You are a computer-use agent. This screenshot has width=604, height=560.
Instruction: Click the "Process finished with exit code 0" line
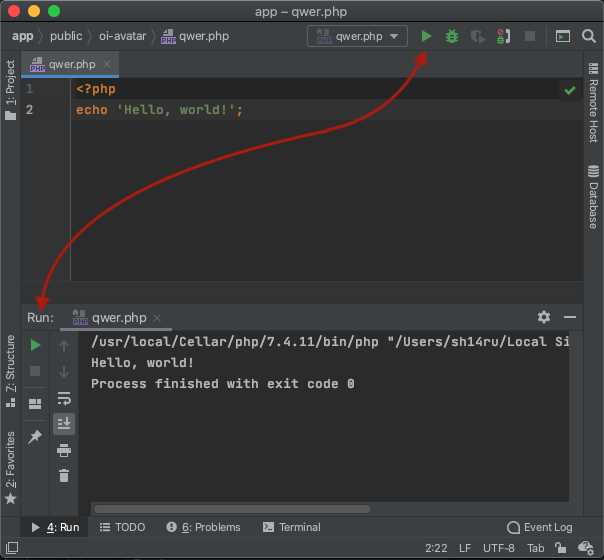[x=223, y=384]
